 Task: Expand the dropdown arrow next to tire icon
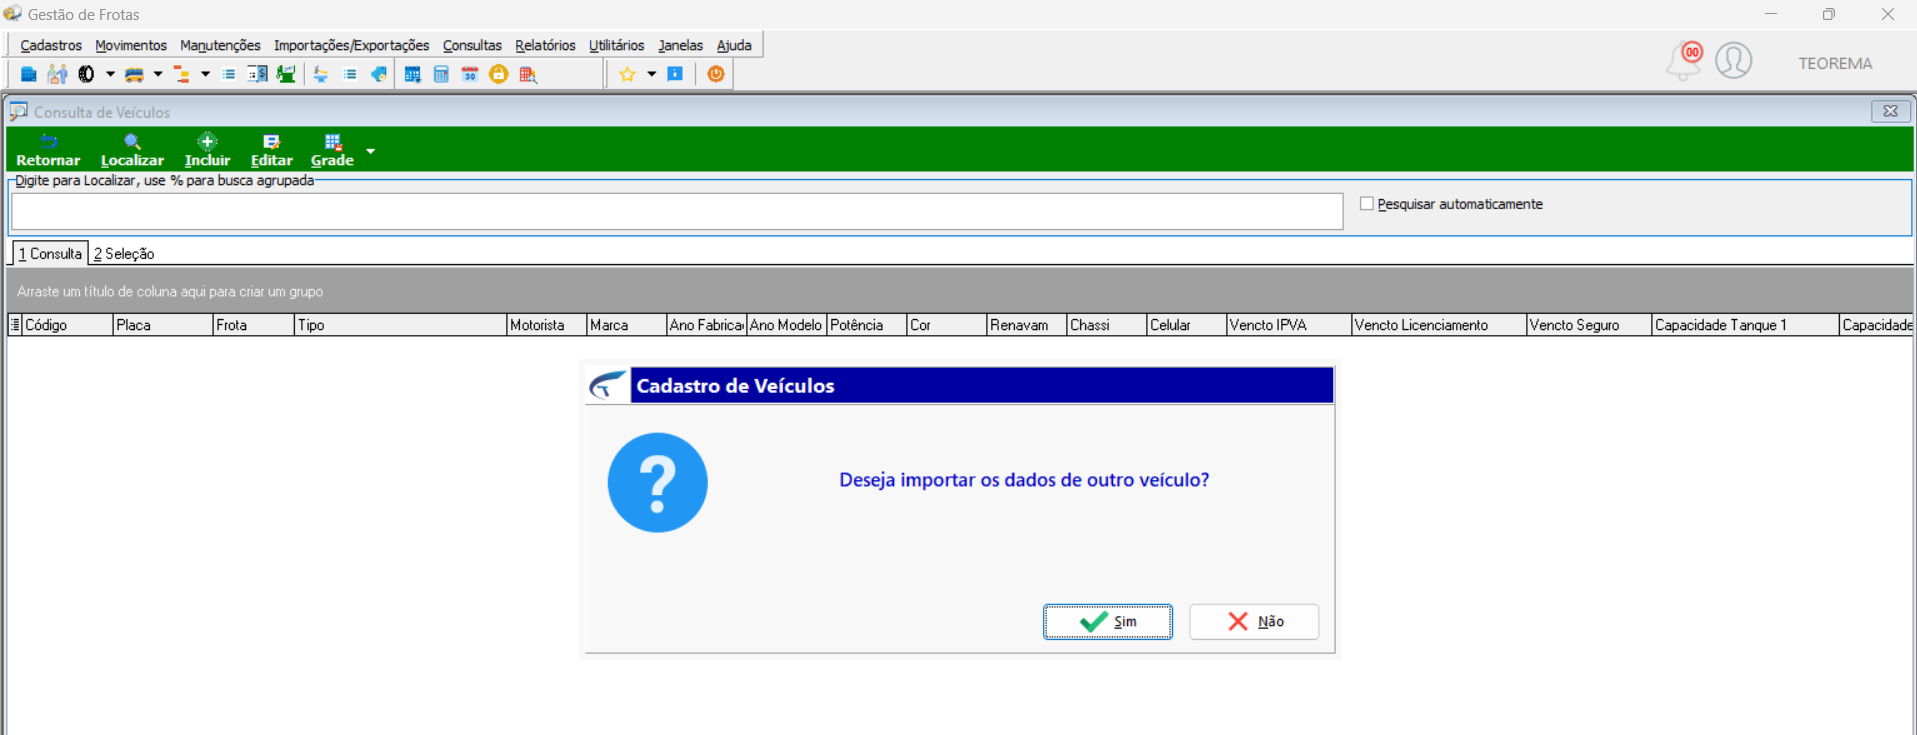(x=110, y=74)
